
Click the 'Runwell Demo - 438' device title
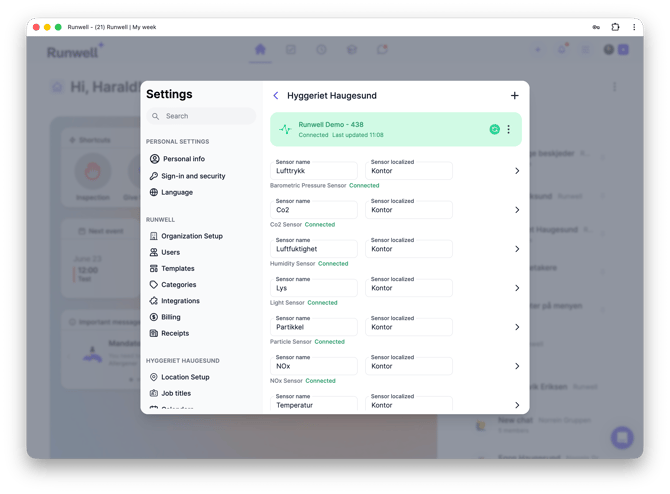331,124
